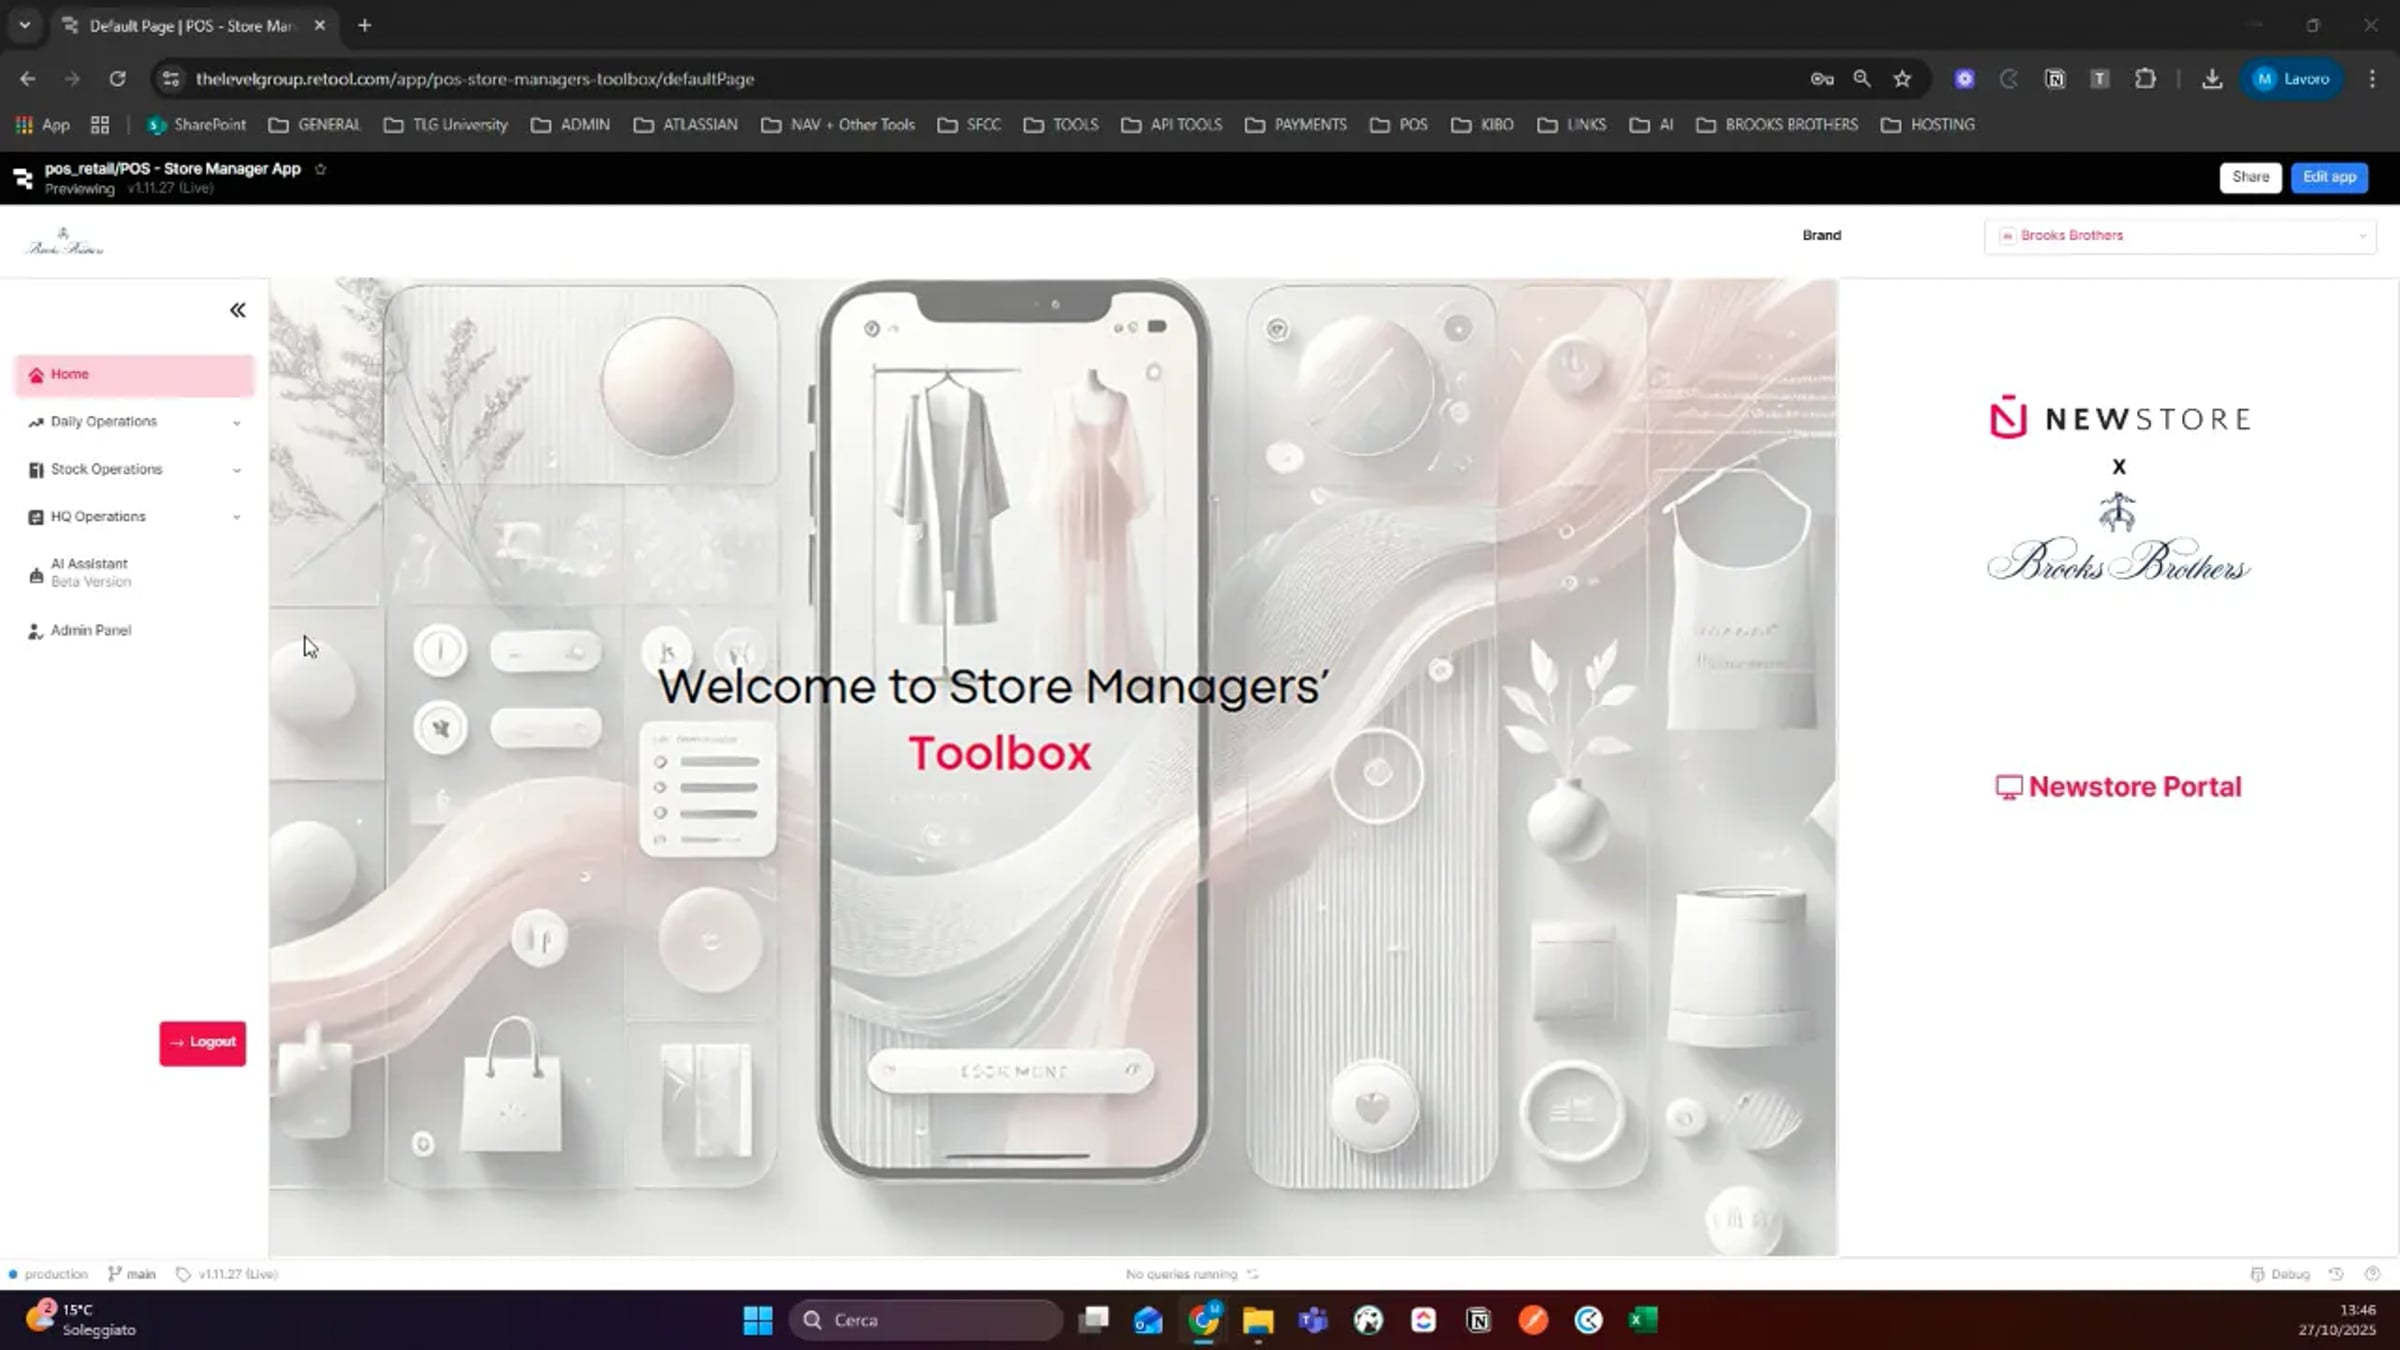Open the Lavoro profile button
This screenshot has width=2400, height=1350.
point(2292,79)
